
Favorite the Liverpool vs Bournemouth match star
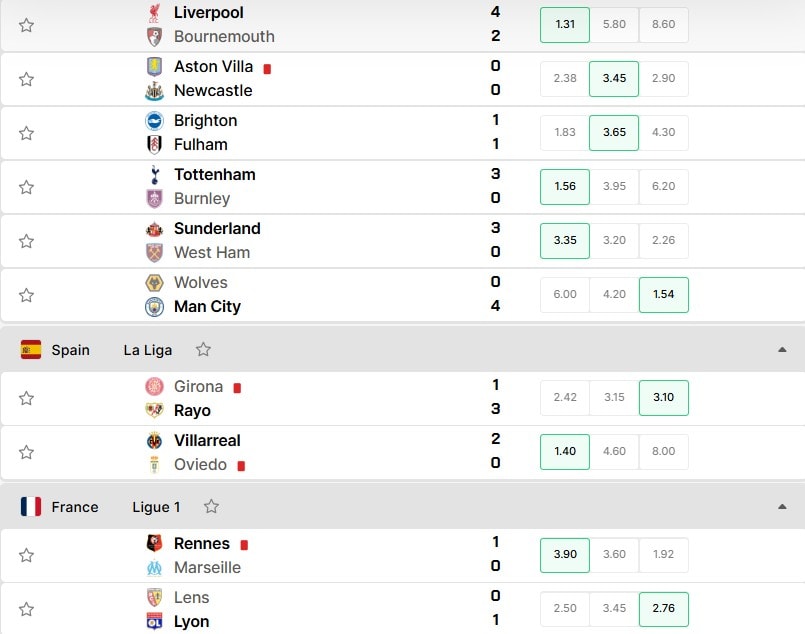(x=26, y=25)
